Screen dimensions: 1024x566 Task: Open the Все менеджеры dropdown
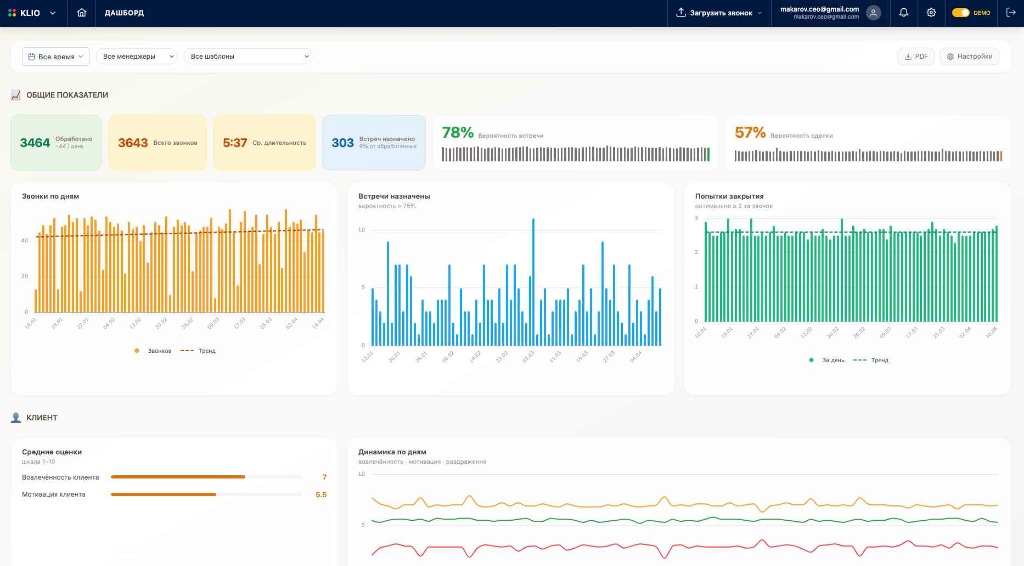point(136,57)
